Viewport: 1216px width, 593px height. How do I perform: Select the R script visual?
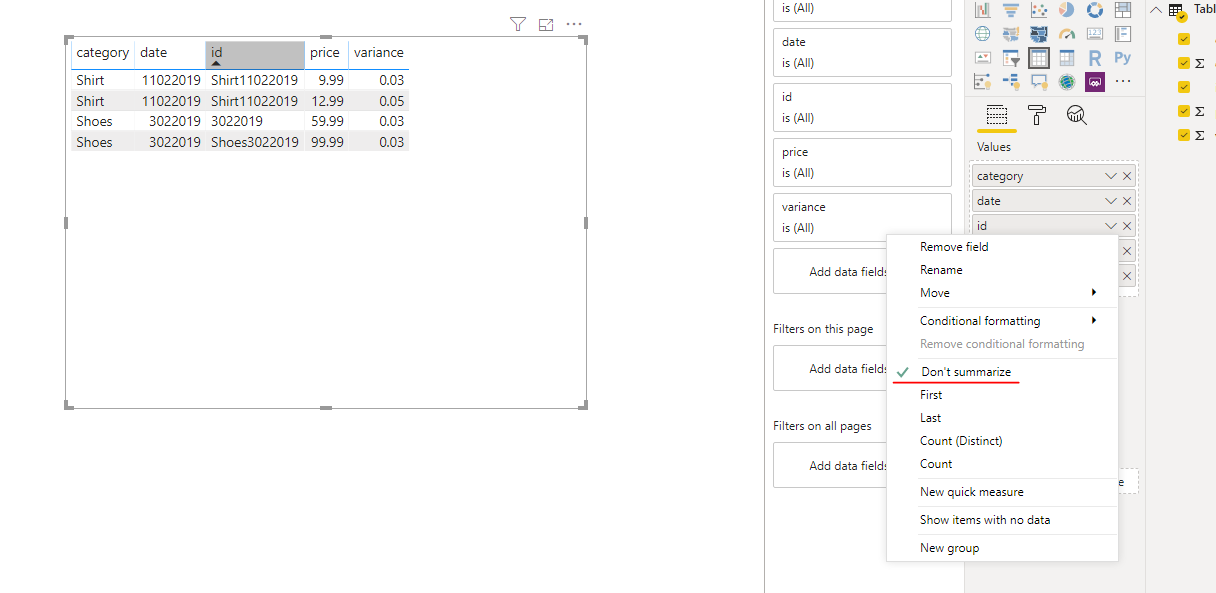(1095, 58)
